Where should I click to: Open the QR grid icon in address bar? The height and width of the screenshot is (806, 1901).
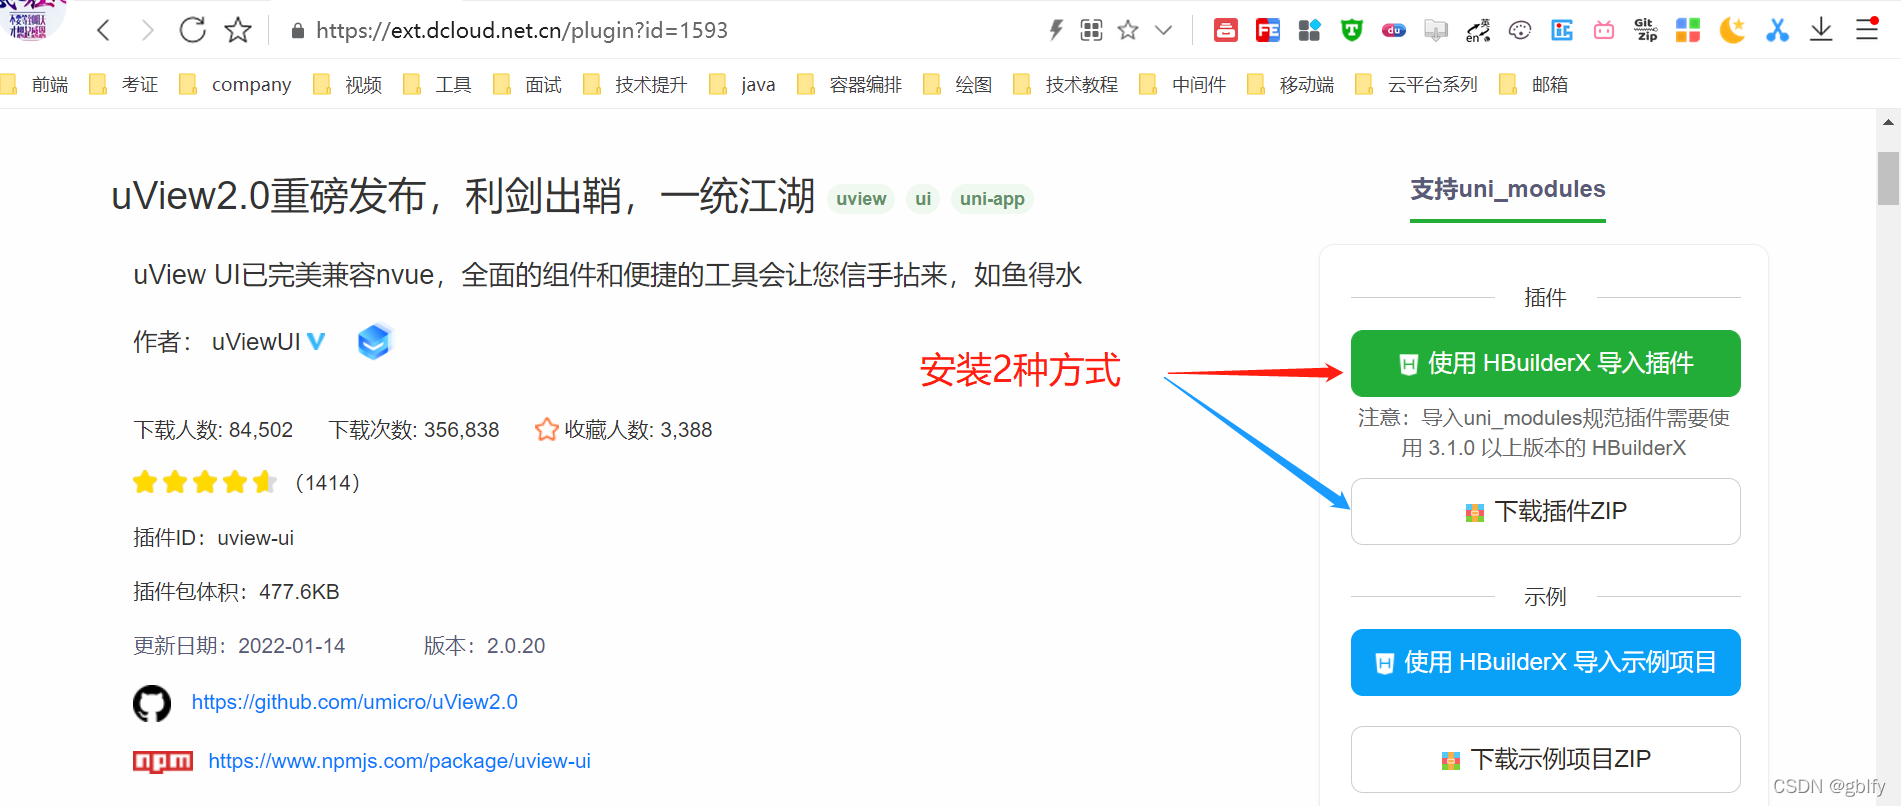pos(1091,30)
